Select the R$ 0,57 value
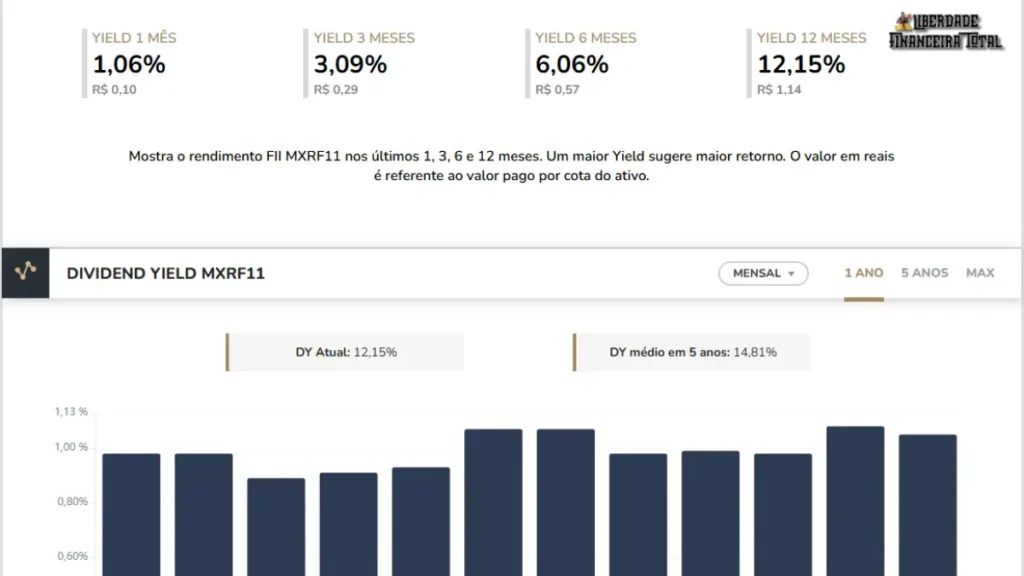Screen dimensions: 1024x576 click(x=557, y=89)
